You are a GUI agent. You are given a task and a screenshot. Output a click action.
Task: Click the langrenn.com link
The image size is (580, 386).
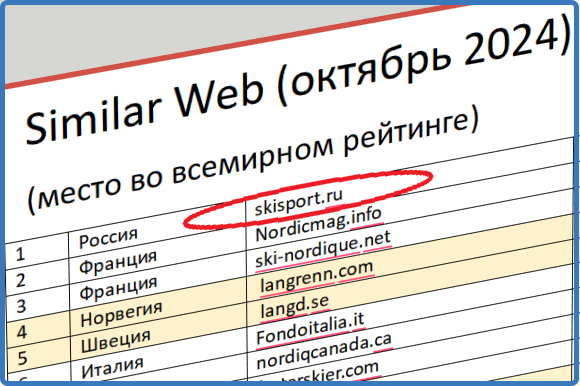pyautogui.click(x=317, y=278)
